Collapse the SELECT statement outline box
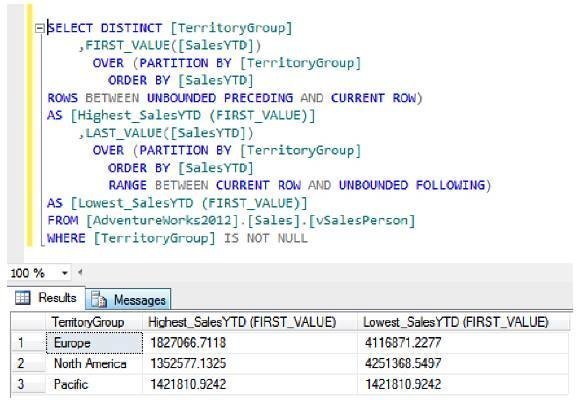This screenshot has height=400, width=580. click(x=40, y=28)
